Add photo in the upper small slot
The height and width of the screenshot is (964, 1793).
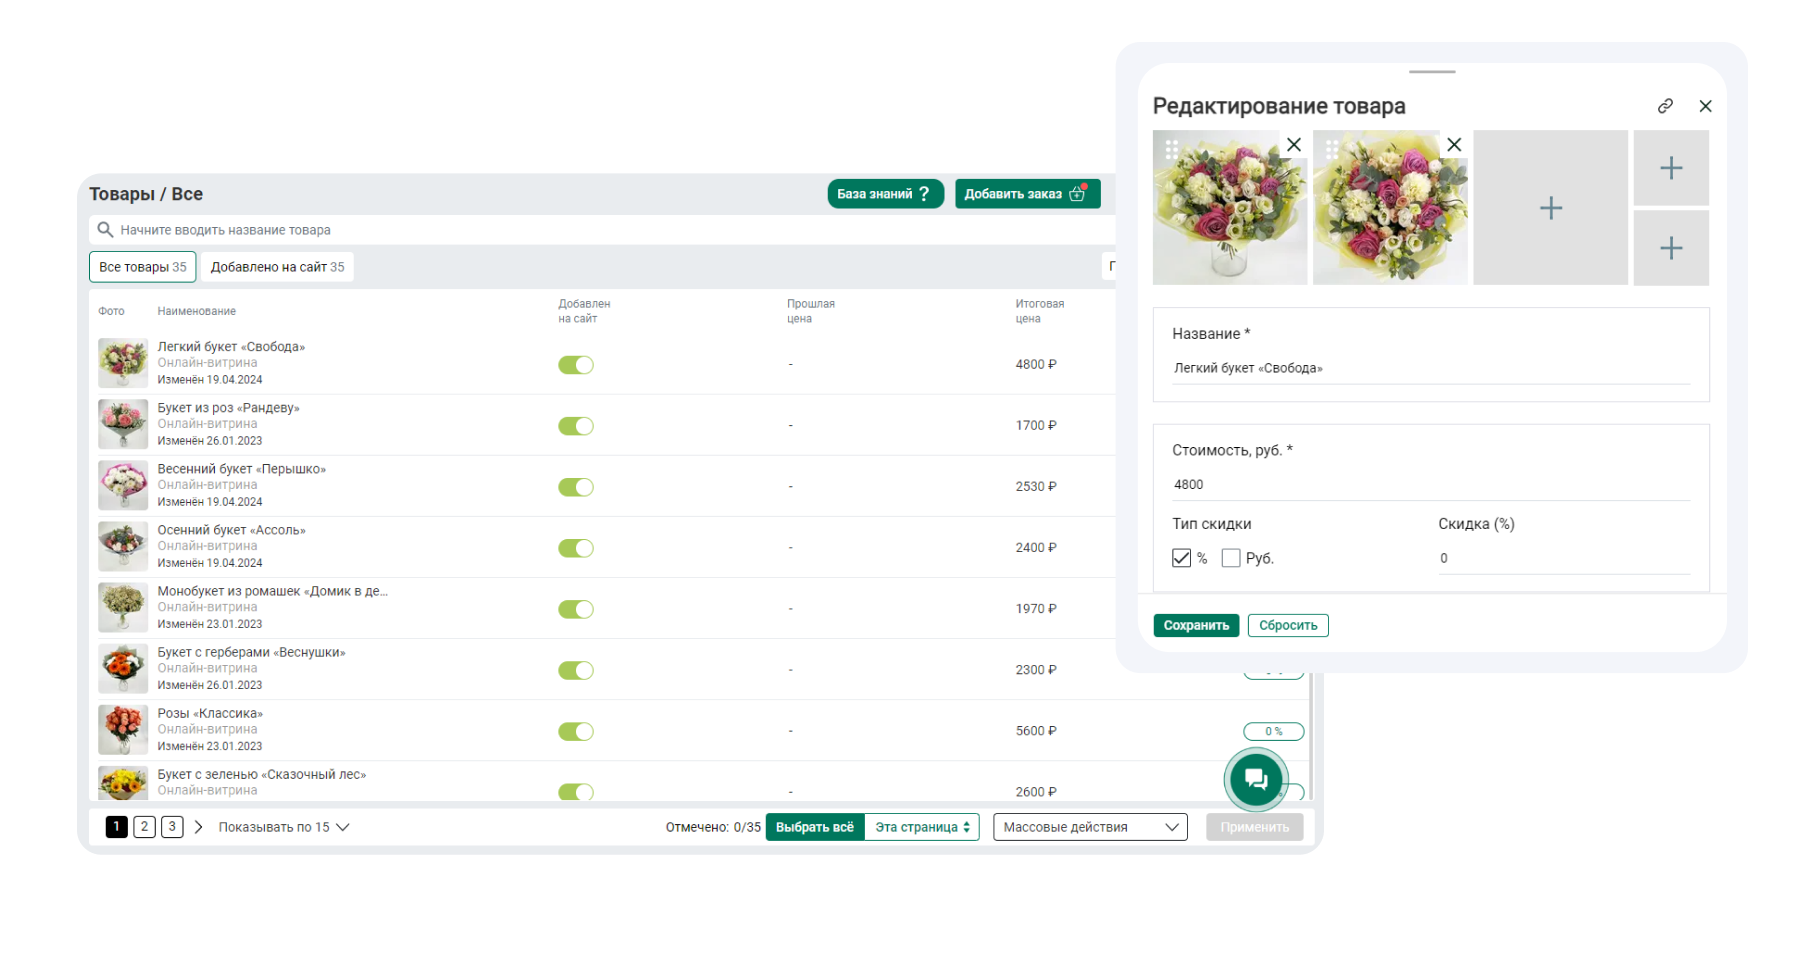[1671, 168]
